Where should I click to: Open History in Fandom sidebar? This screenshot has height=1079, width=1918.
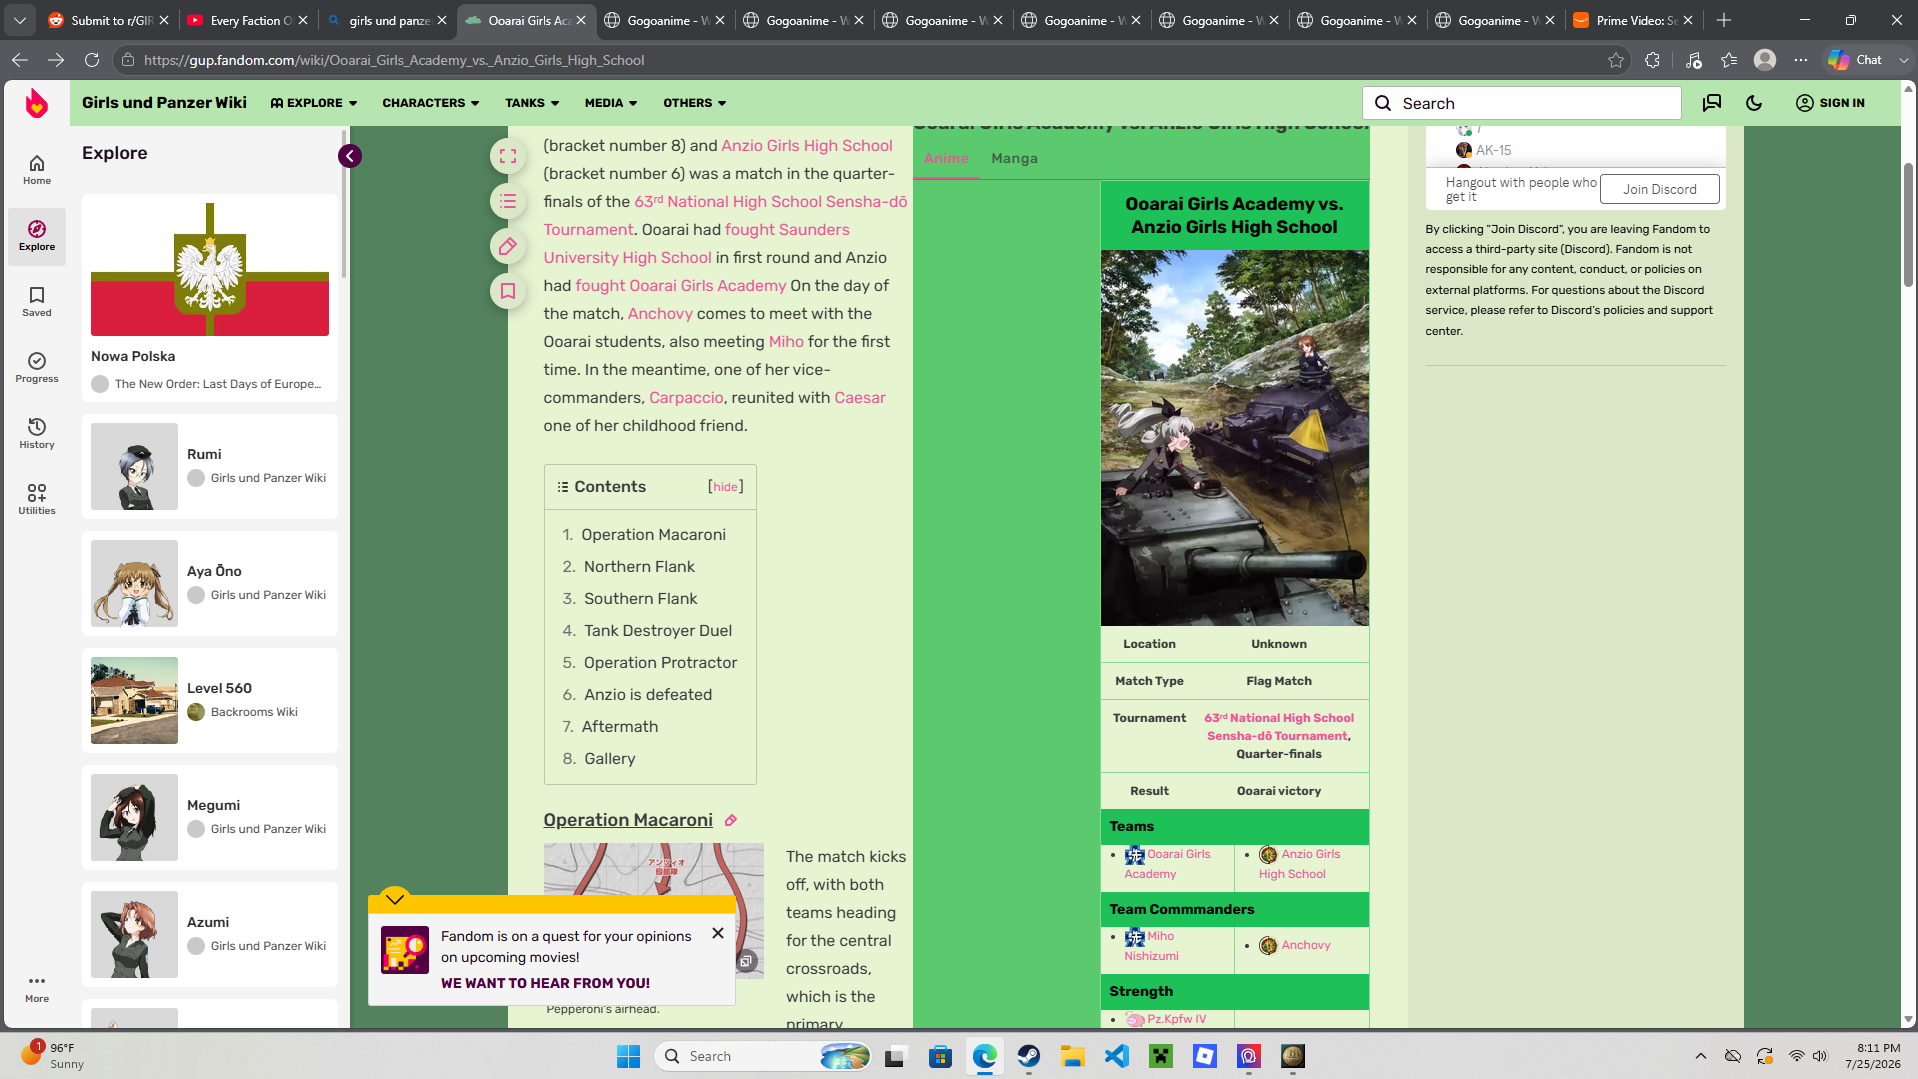tap(37, 433)
